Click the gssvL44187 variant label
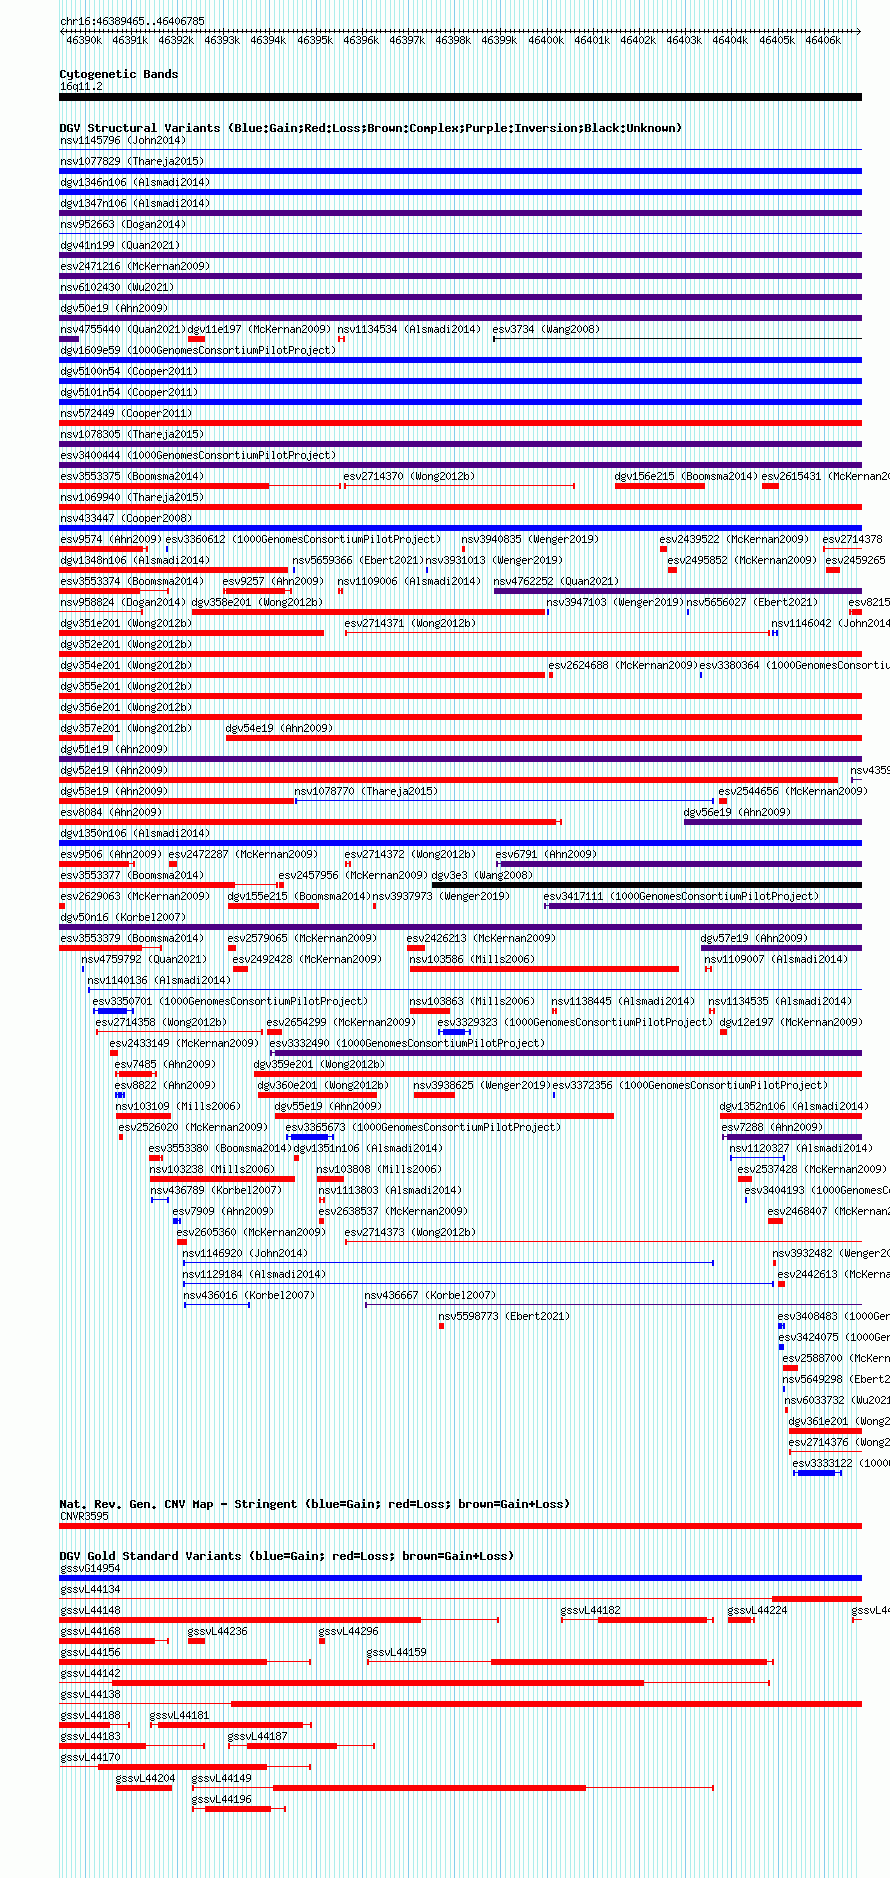 coord(257,1736)
